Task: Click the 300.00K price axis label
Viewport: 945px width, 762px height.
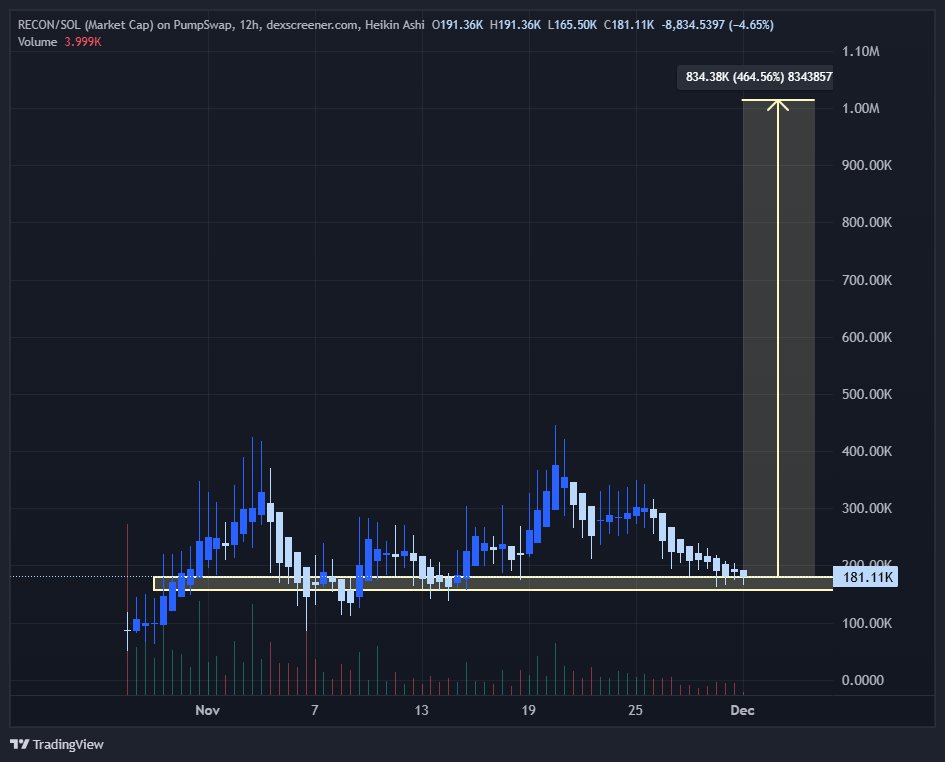Action: pyautogui.click(x=867, y=508)
